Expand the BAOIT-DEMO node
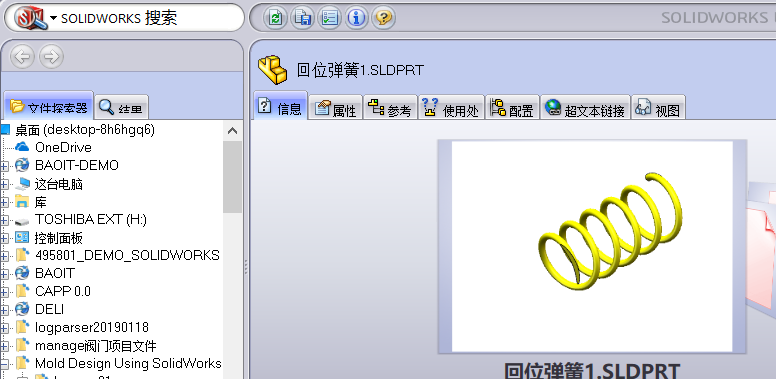 (4, 166)
